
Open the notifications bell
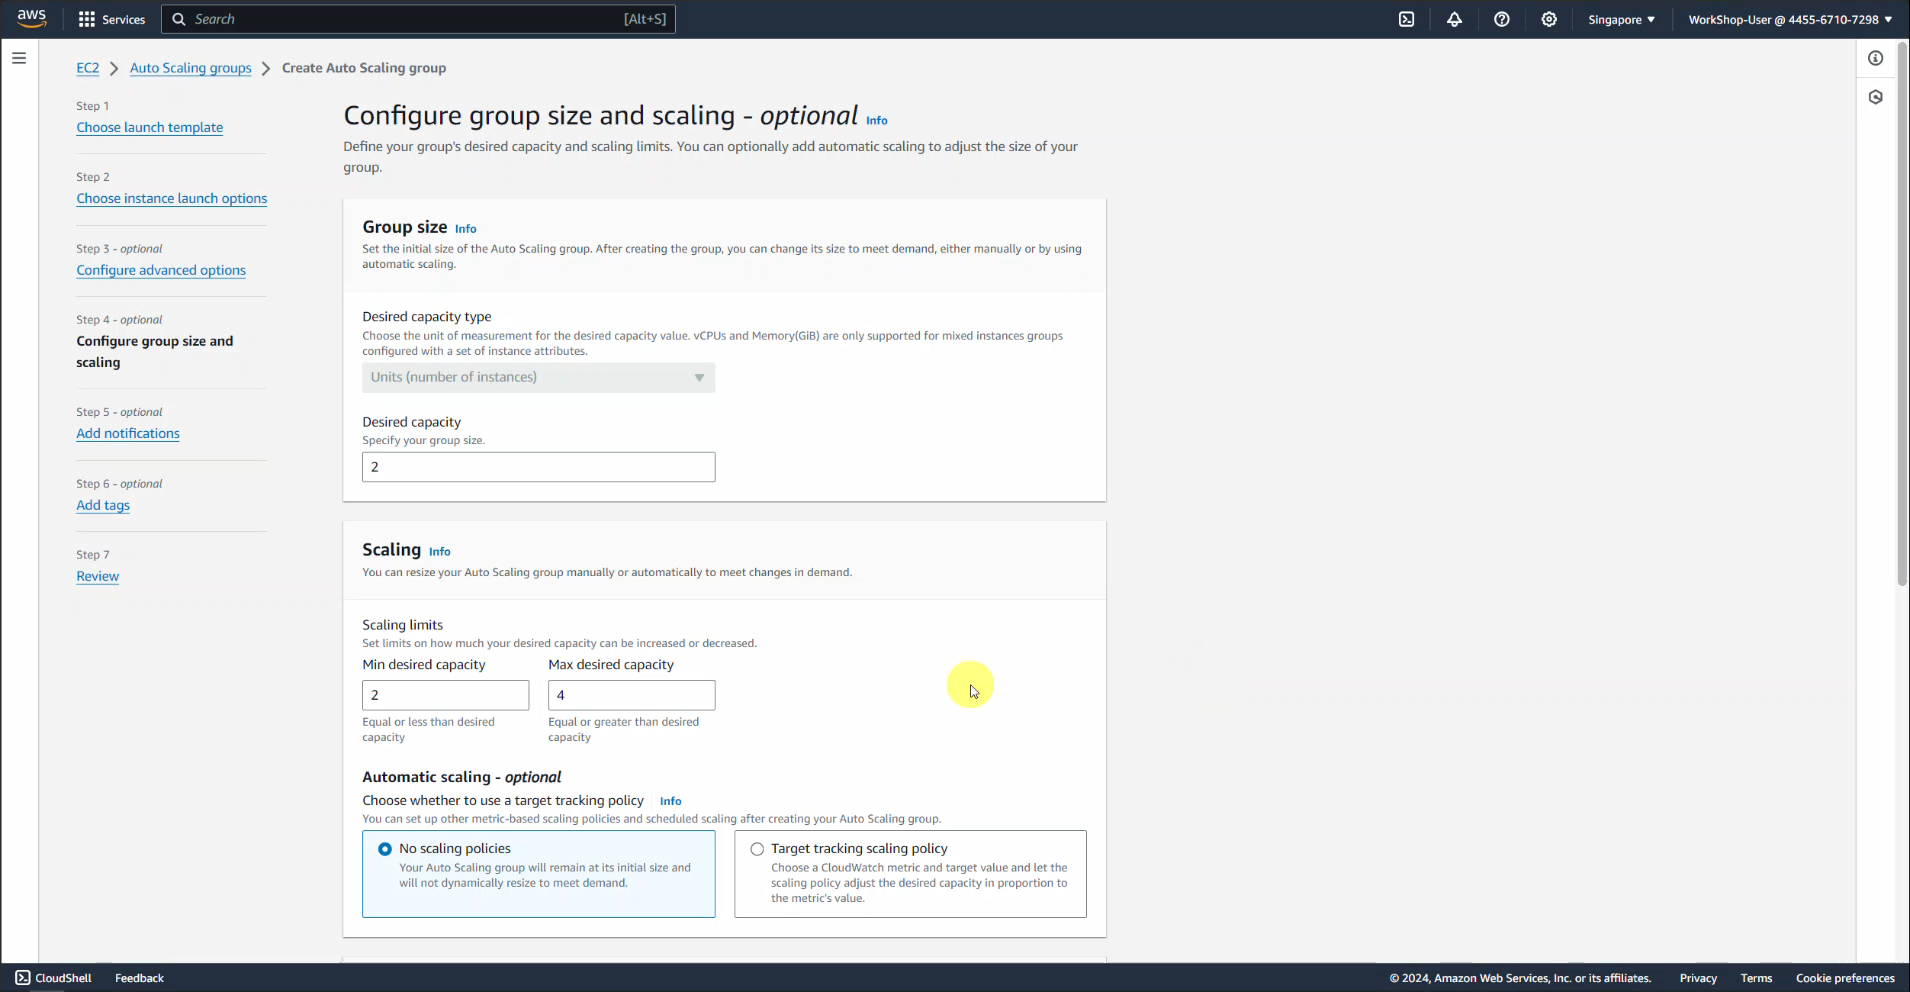[1454, 19]
